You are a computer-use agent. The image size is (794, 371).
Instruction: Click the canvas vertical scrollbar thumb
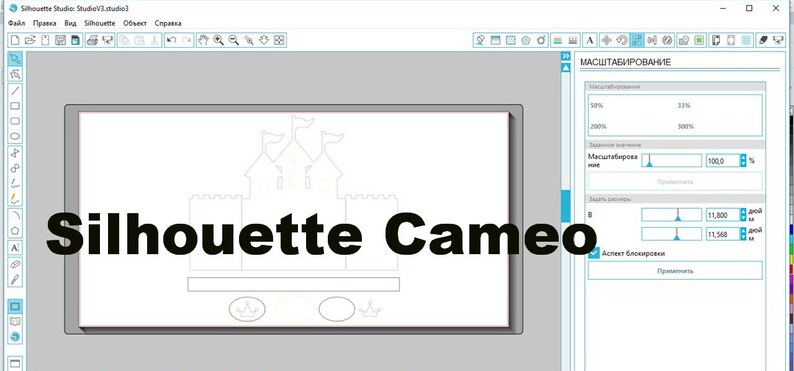point(566,206)
